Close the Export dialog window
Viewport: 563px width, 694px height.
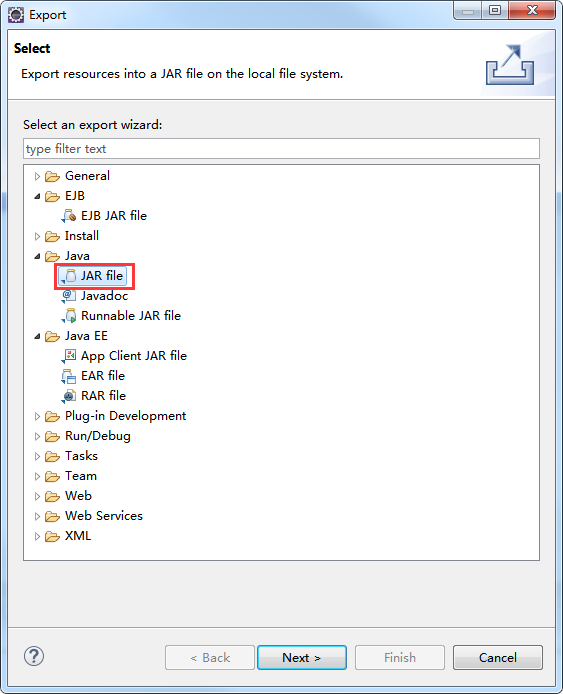[532, 10]
